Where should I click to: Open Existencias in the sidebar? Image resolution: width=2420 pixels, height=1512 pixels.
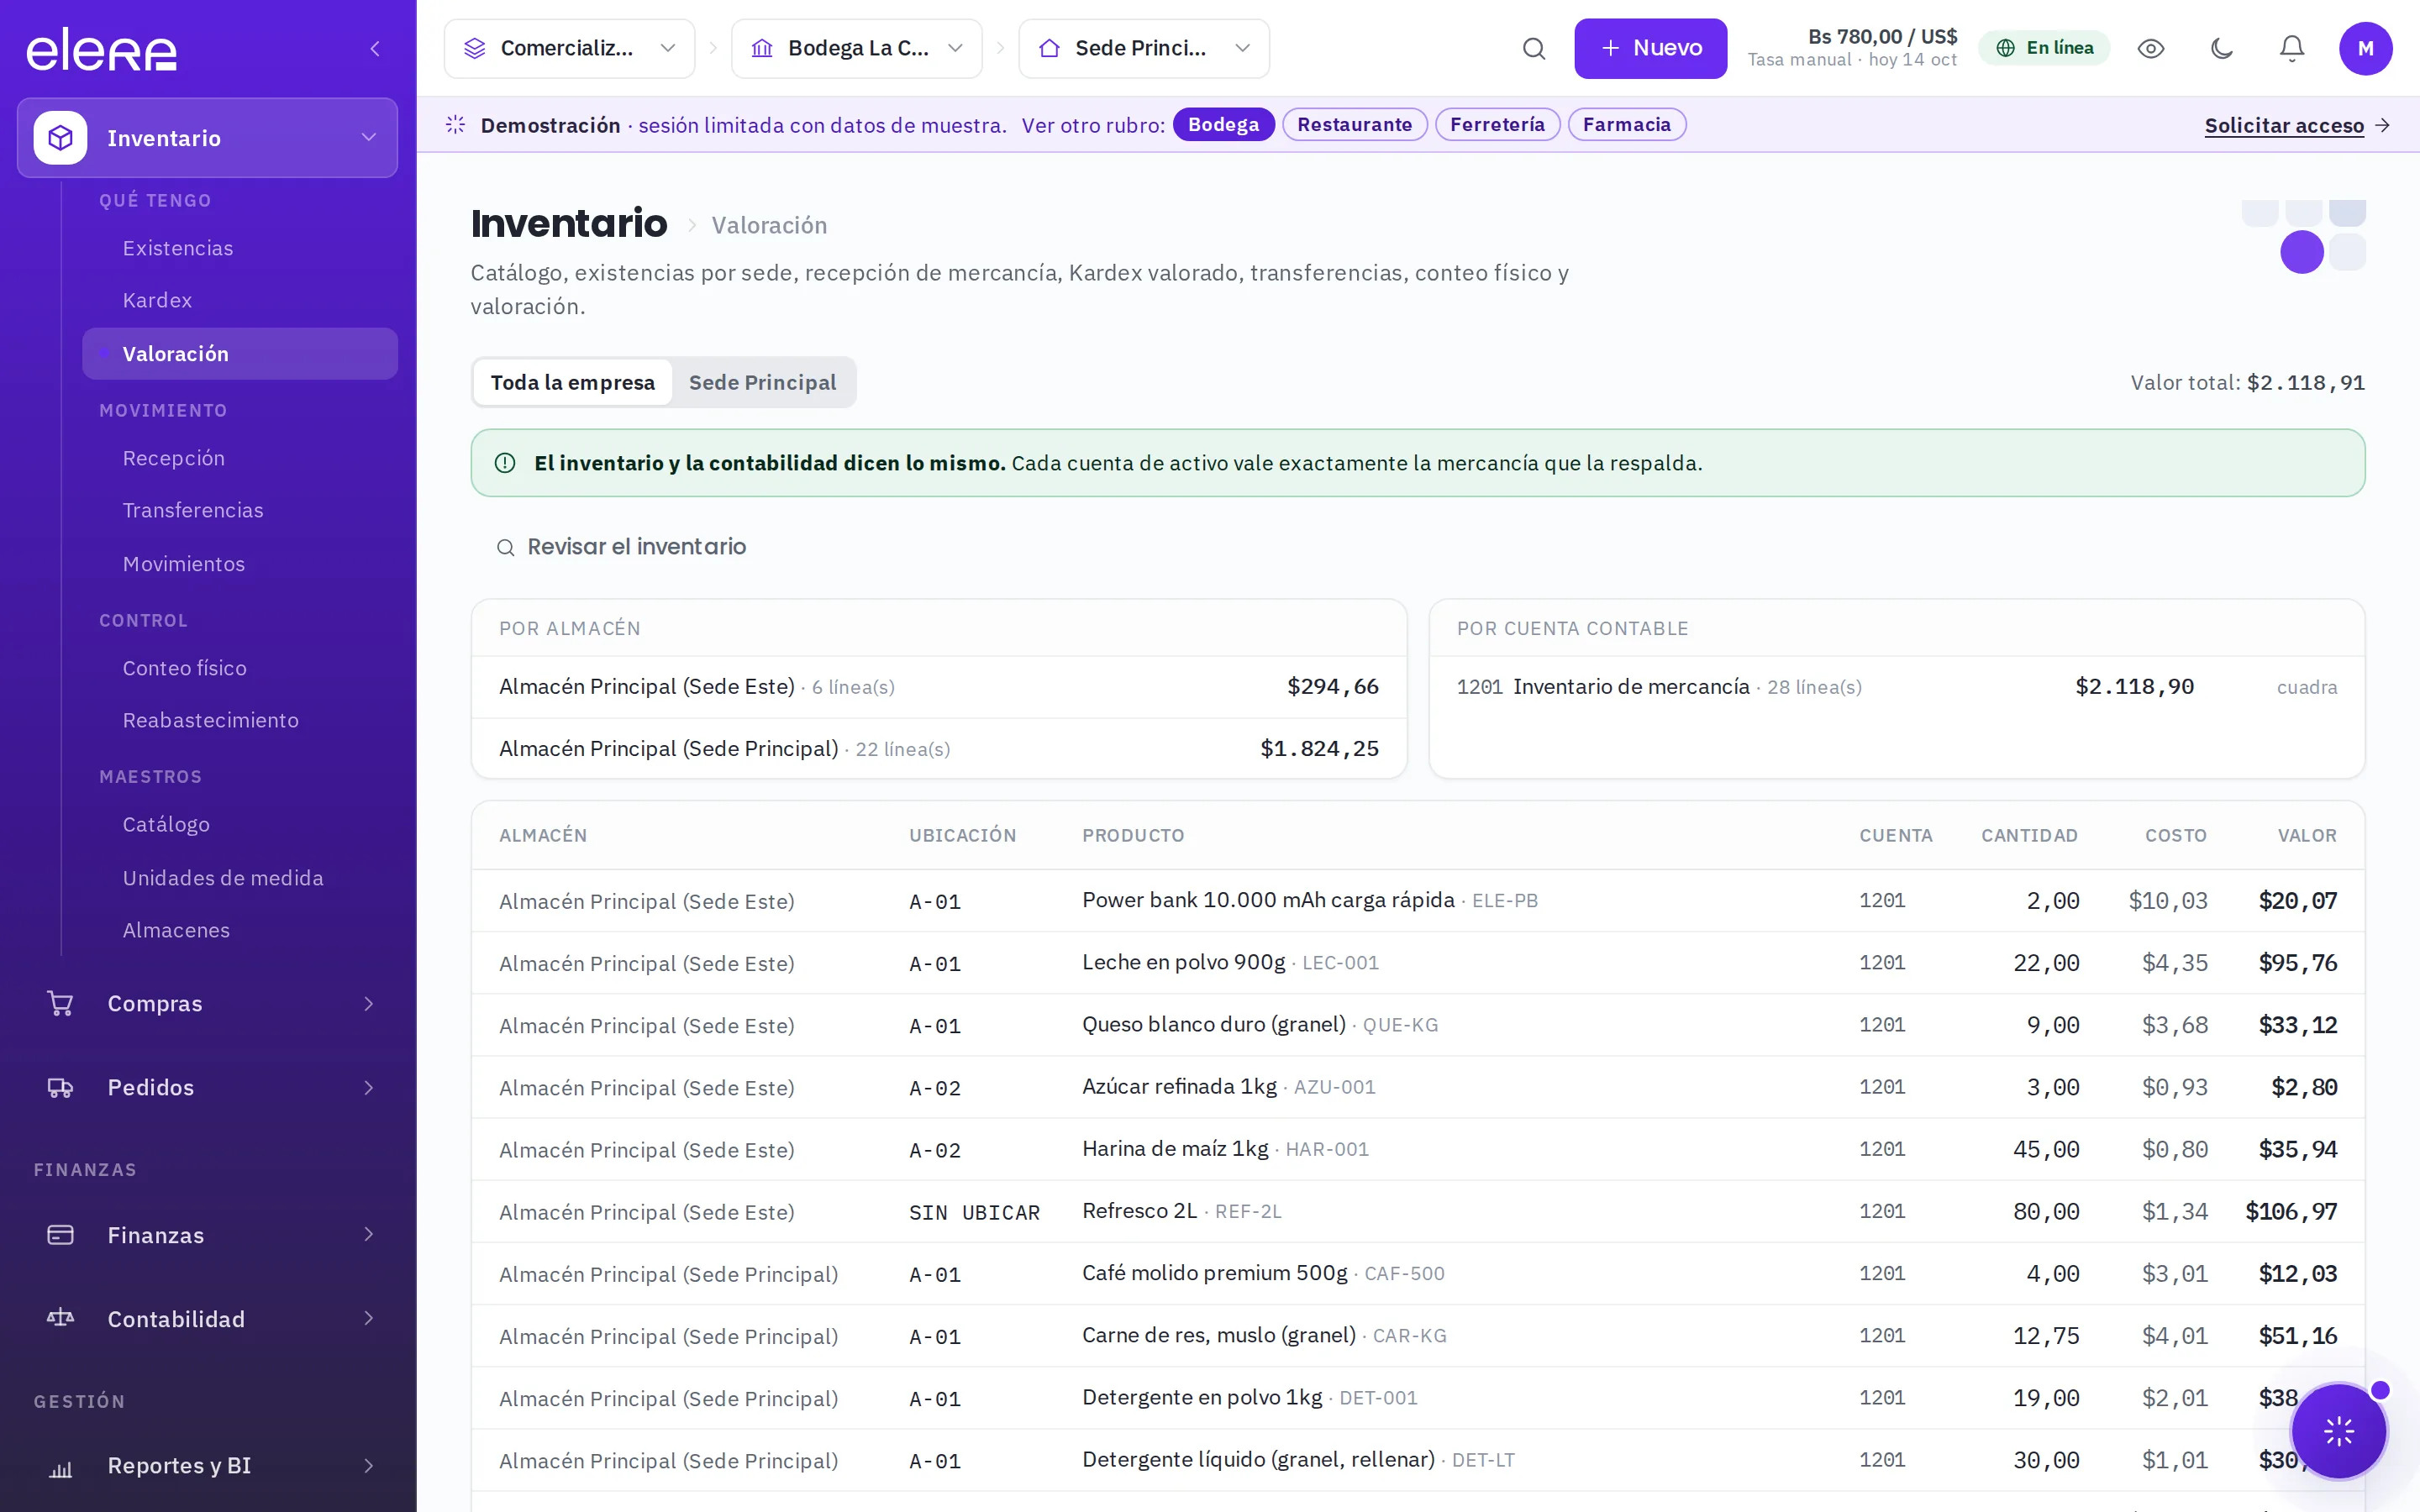(239, 248)
